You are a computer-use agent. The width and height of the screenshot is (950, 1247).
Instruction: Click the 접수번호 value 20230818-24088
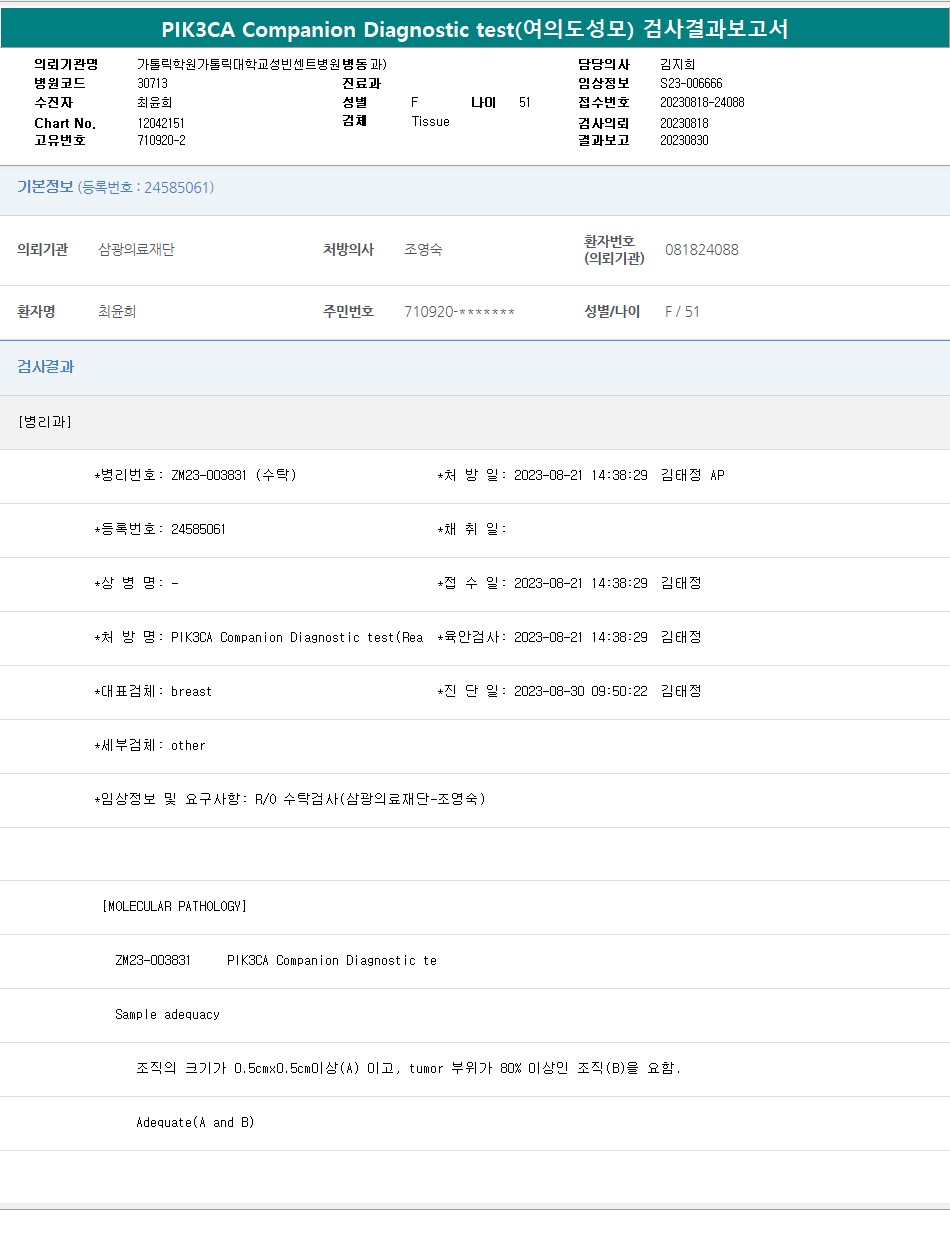click(x=702, y=103)
